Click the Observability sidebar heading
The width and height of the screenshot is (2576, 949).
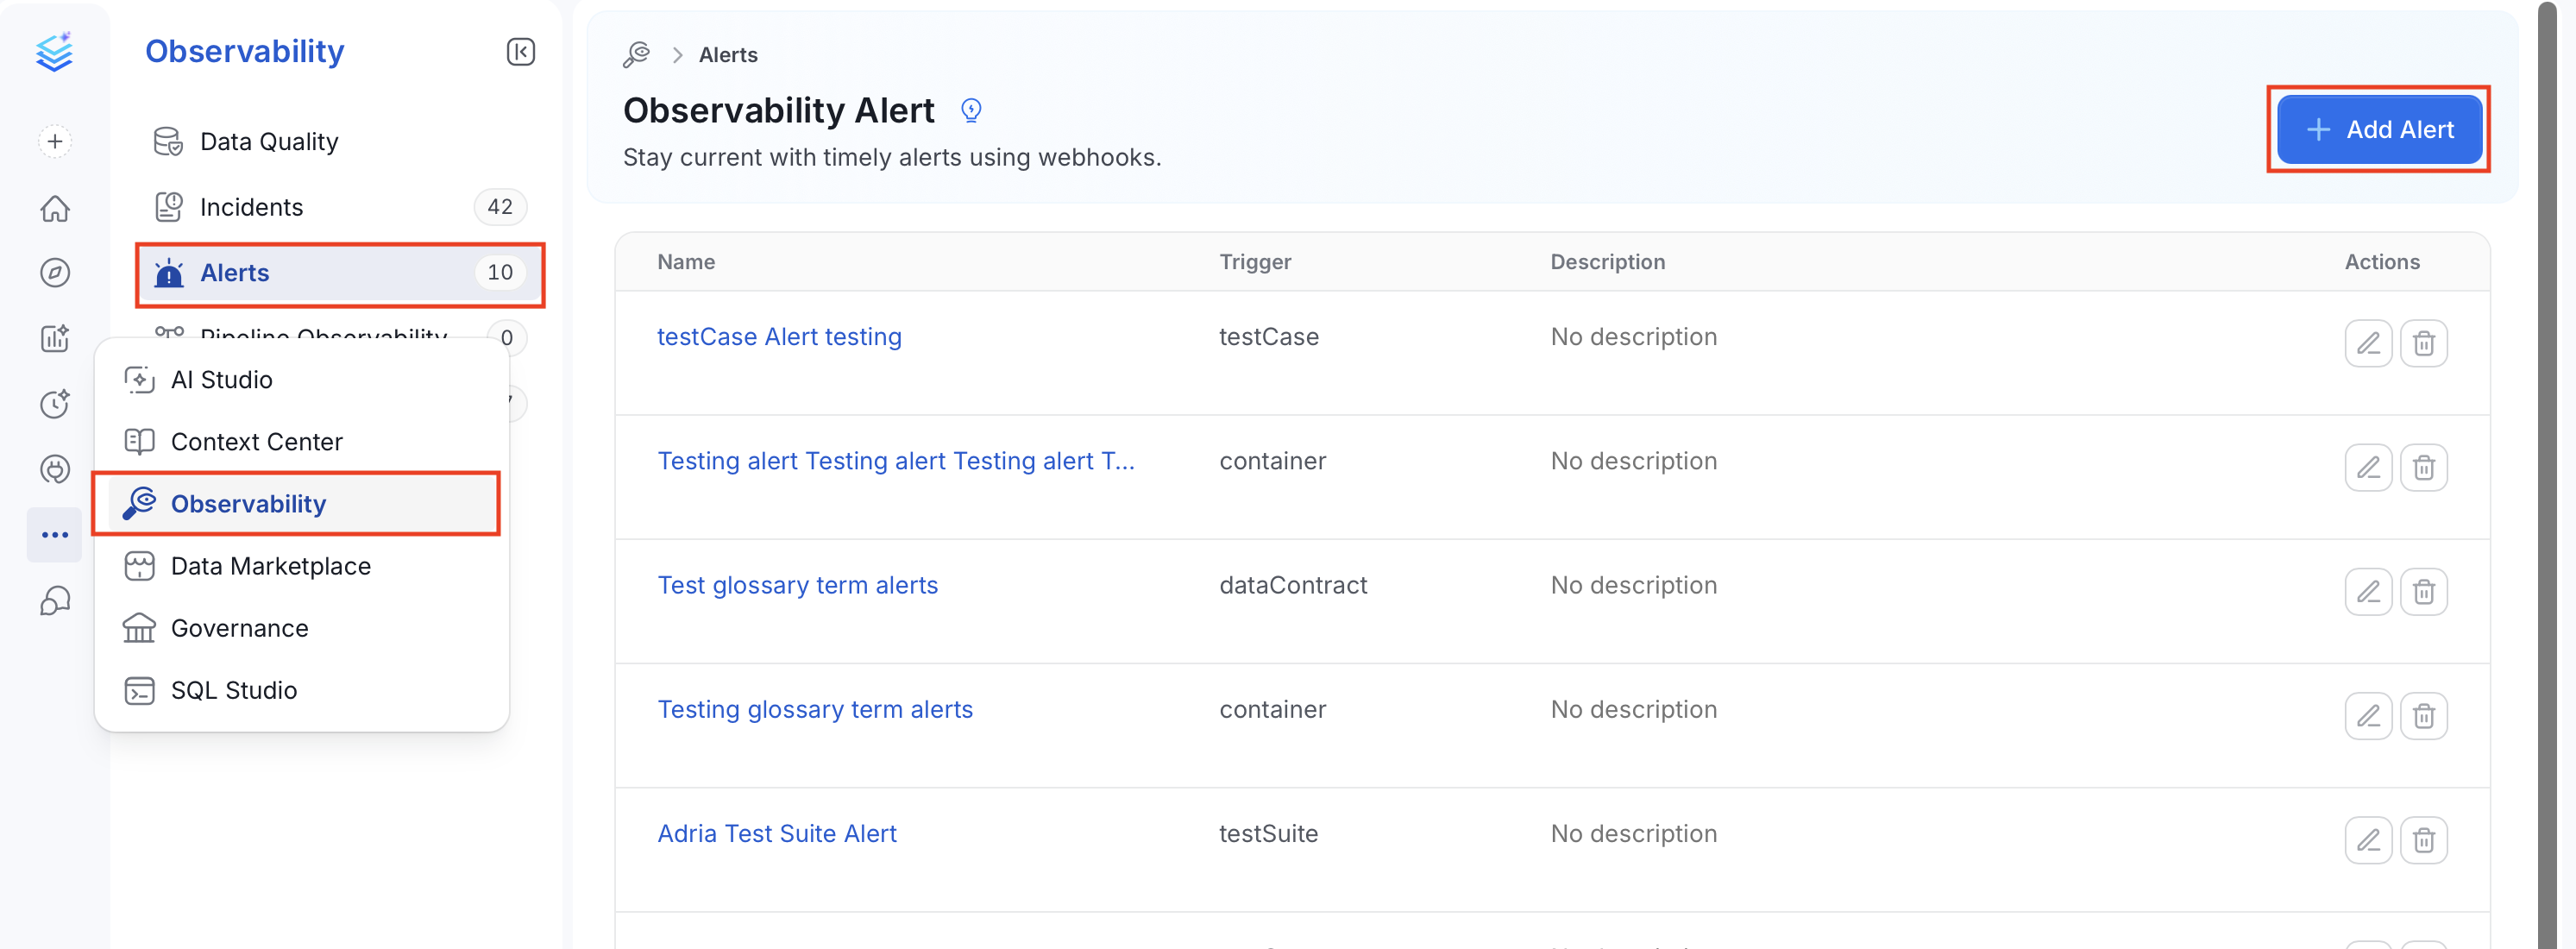coord(245,51)
